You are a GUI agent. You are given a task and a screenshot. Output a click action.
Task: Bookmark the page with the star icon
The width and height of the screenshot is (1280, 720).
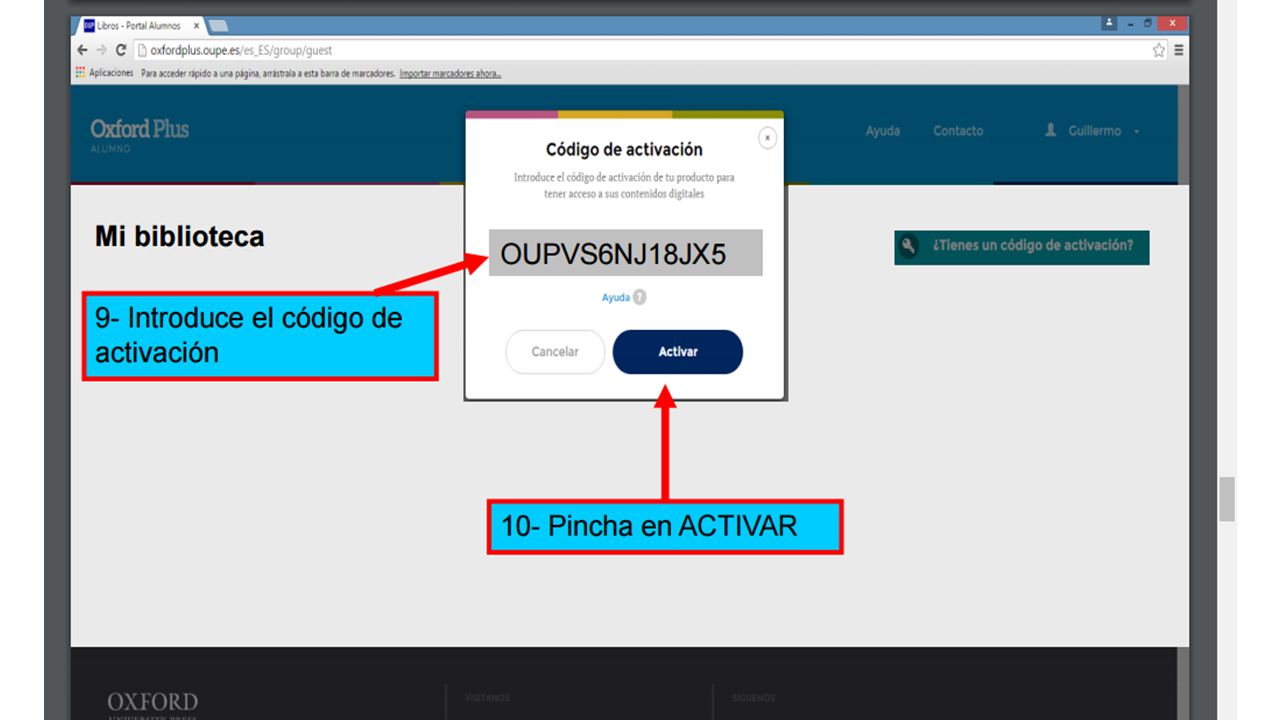click(x=1159, y=50)
